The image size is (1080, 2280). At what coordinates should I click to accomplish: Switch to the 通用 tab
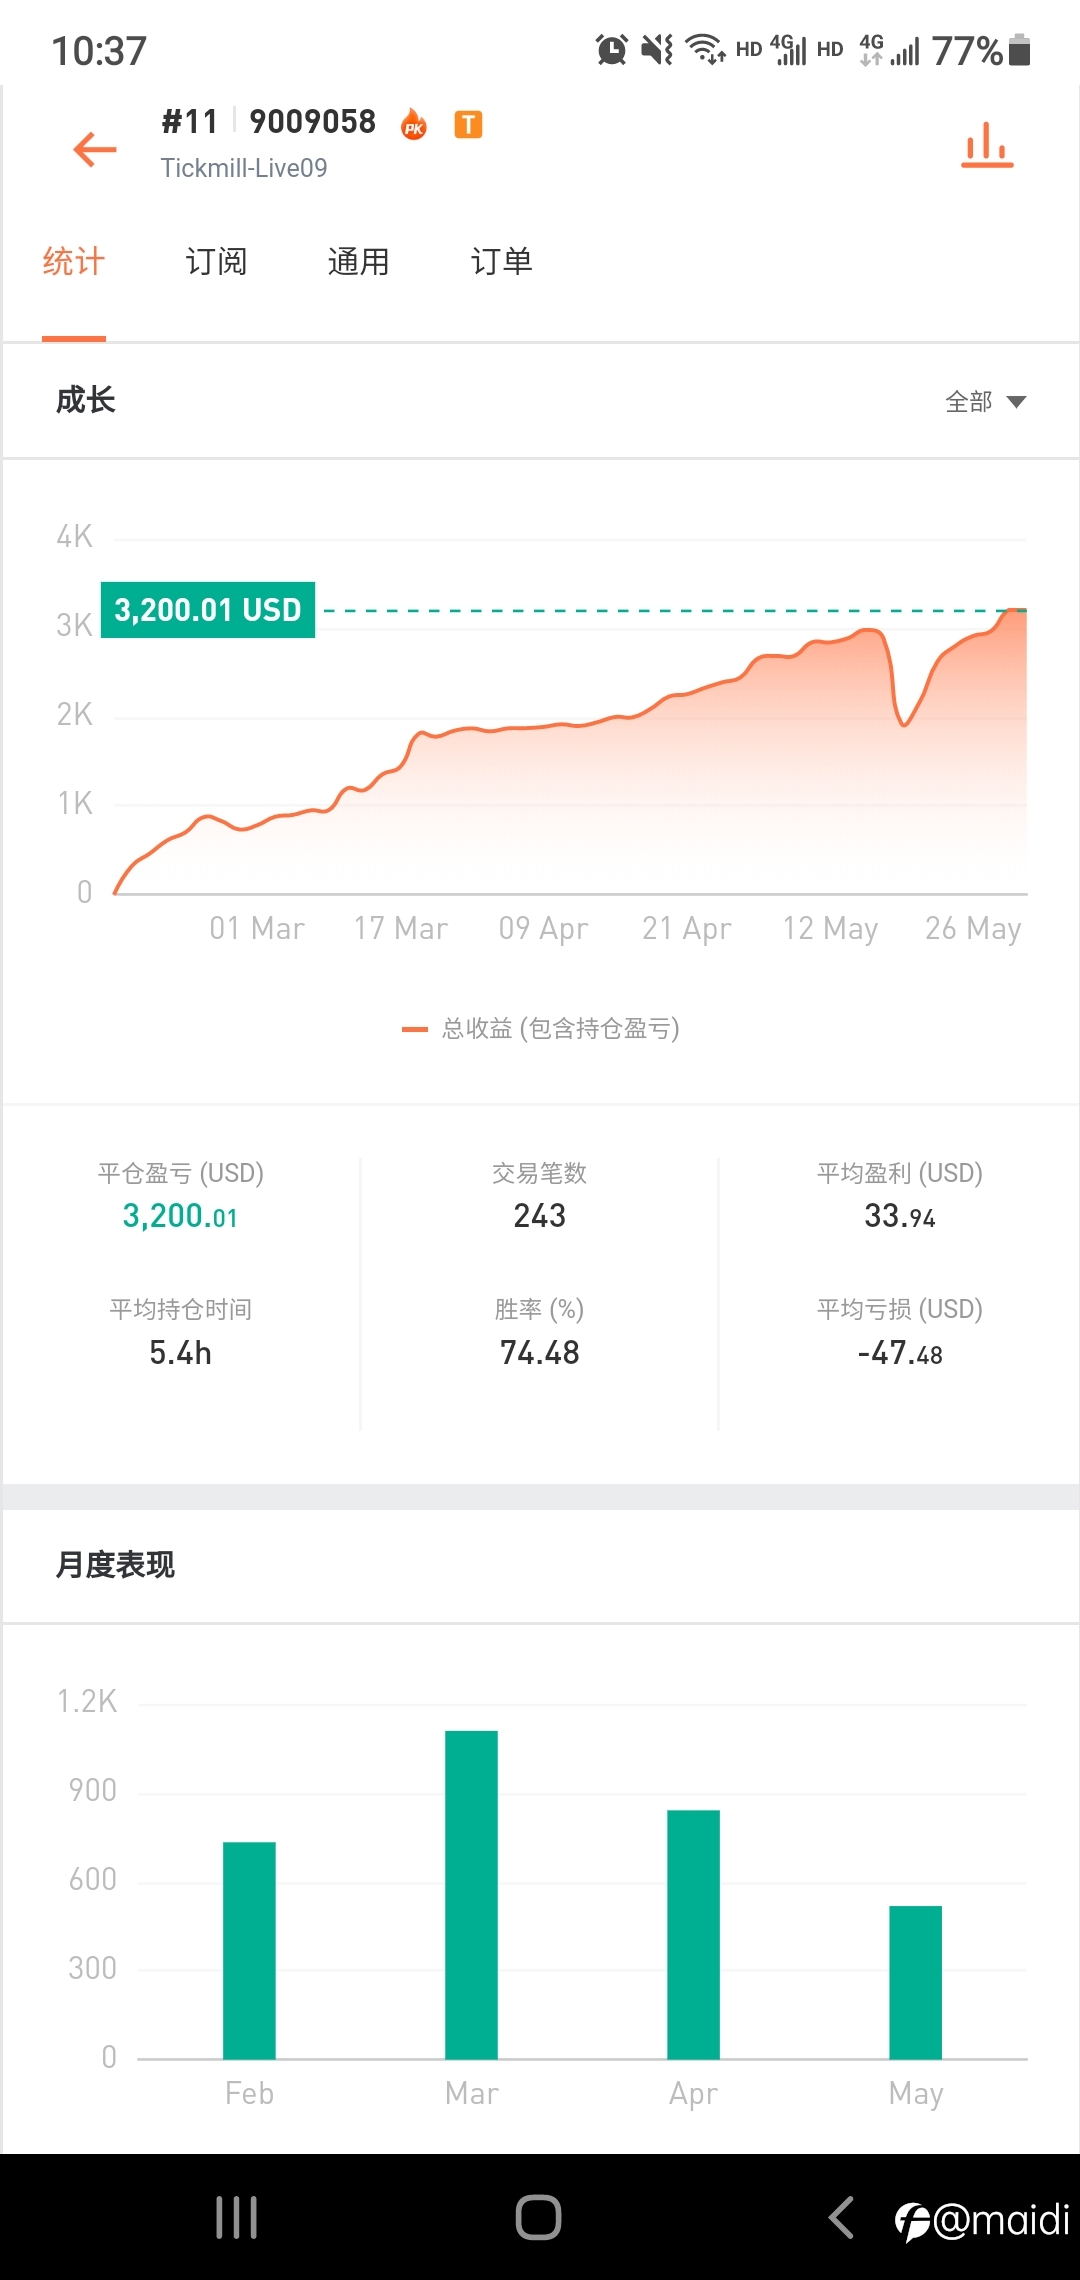(x=358, y=262)
